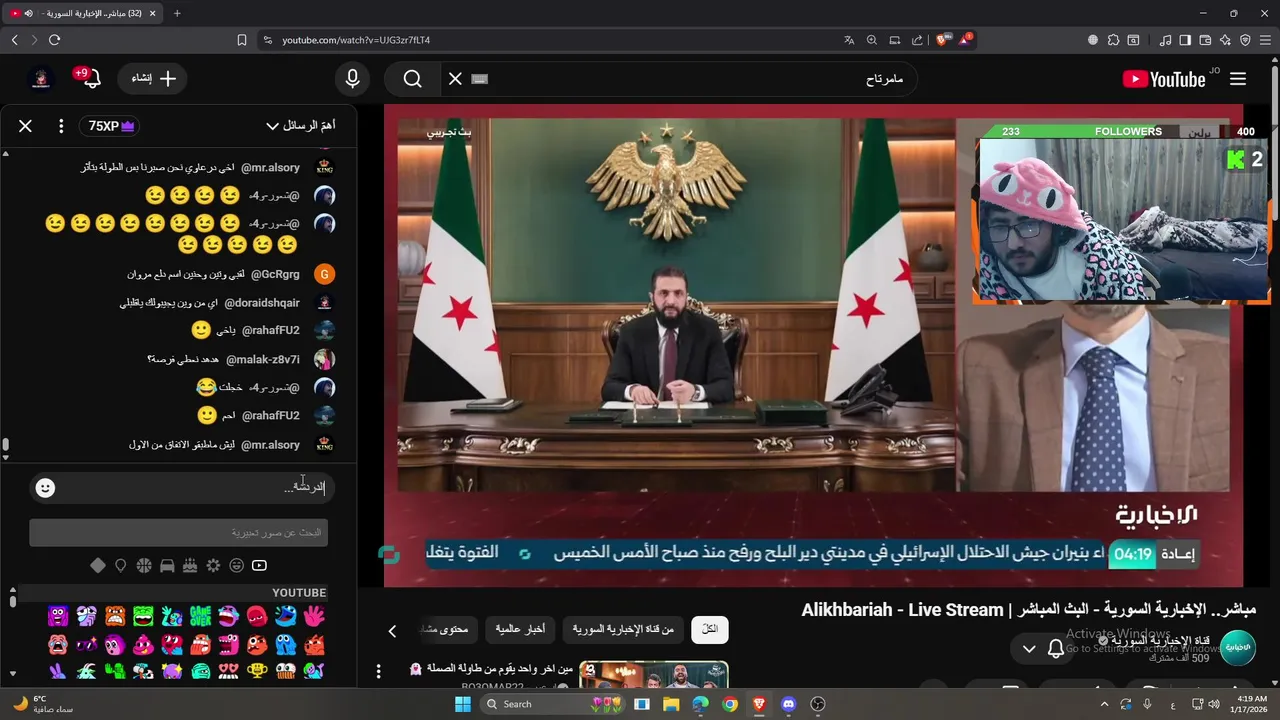Toggle the browser sidebar panel
The image size is (1280, 720).
[1185, 40]
